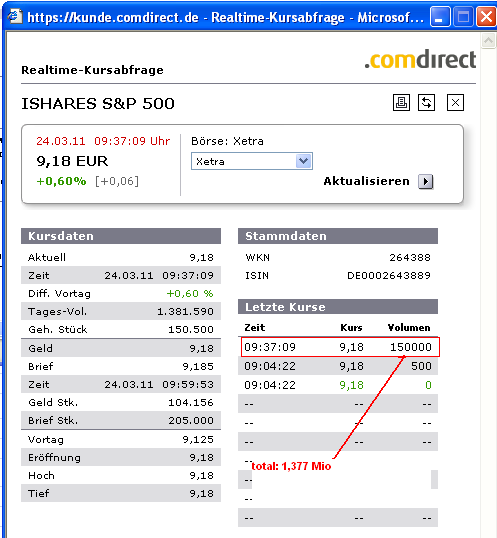Click the refresh arrows icon
Image resolution: width=497 pixels, height=538 pixels.
coord(426,103)
